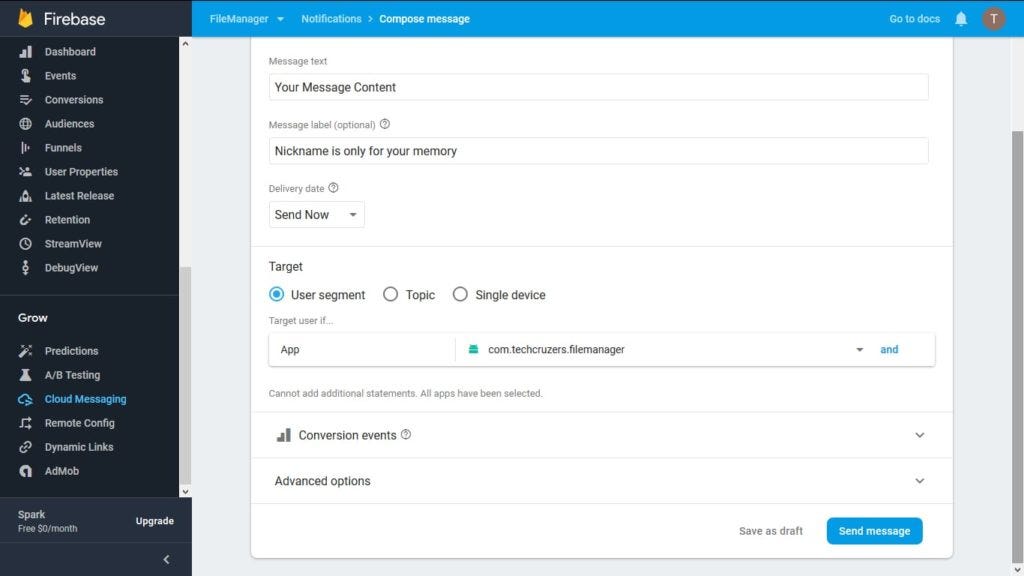Expand the Conversion events section
Screen dimensions: 1024x576
point(601,435)
